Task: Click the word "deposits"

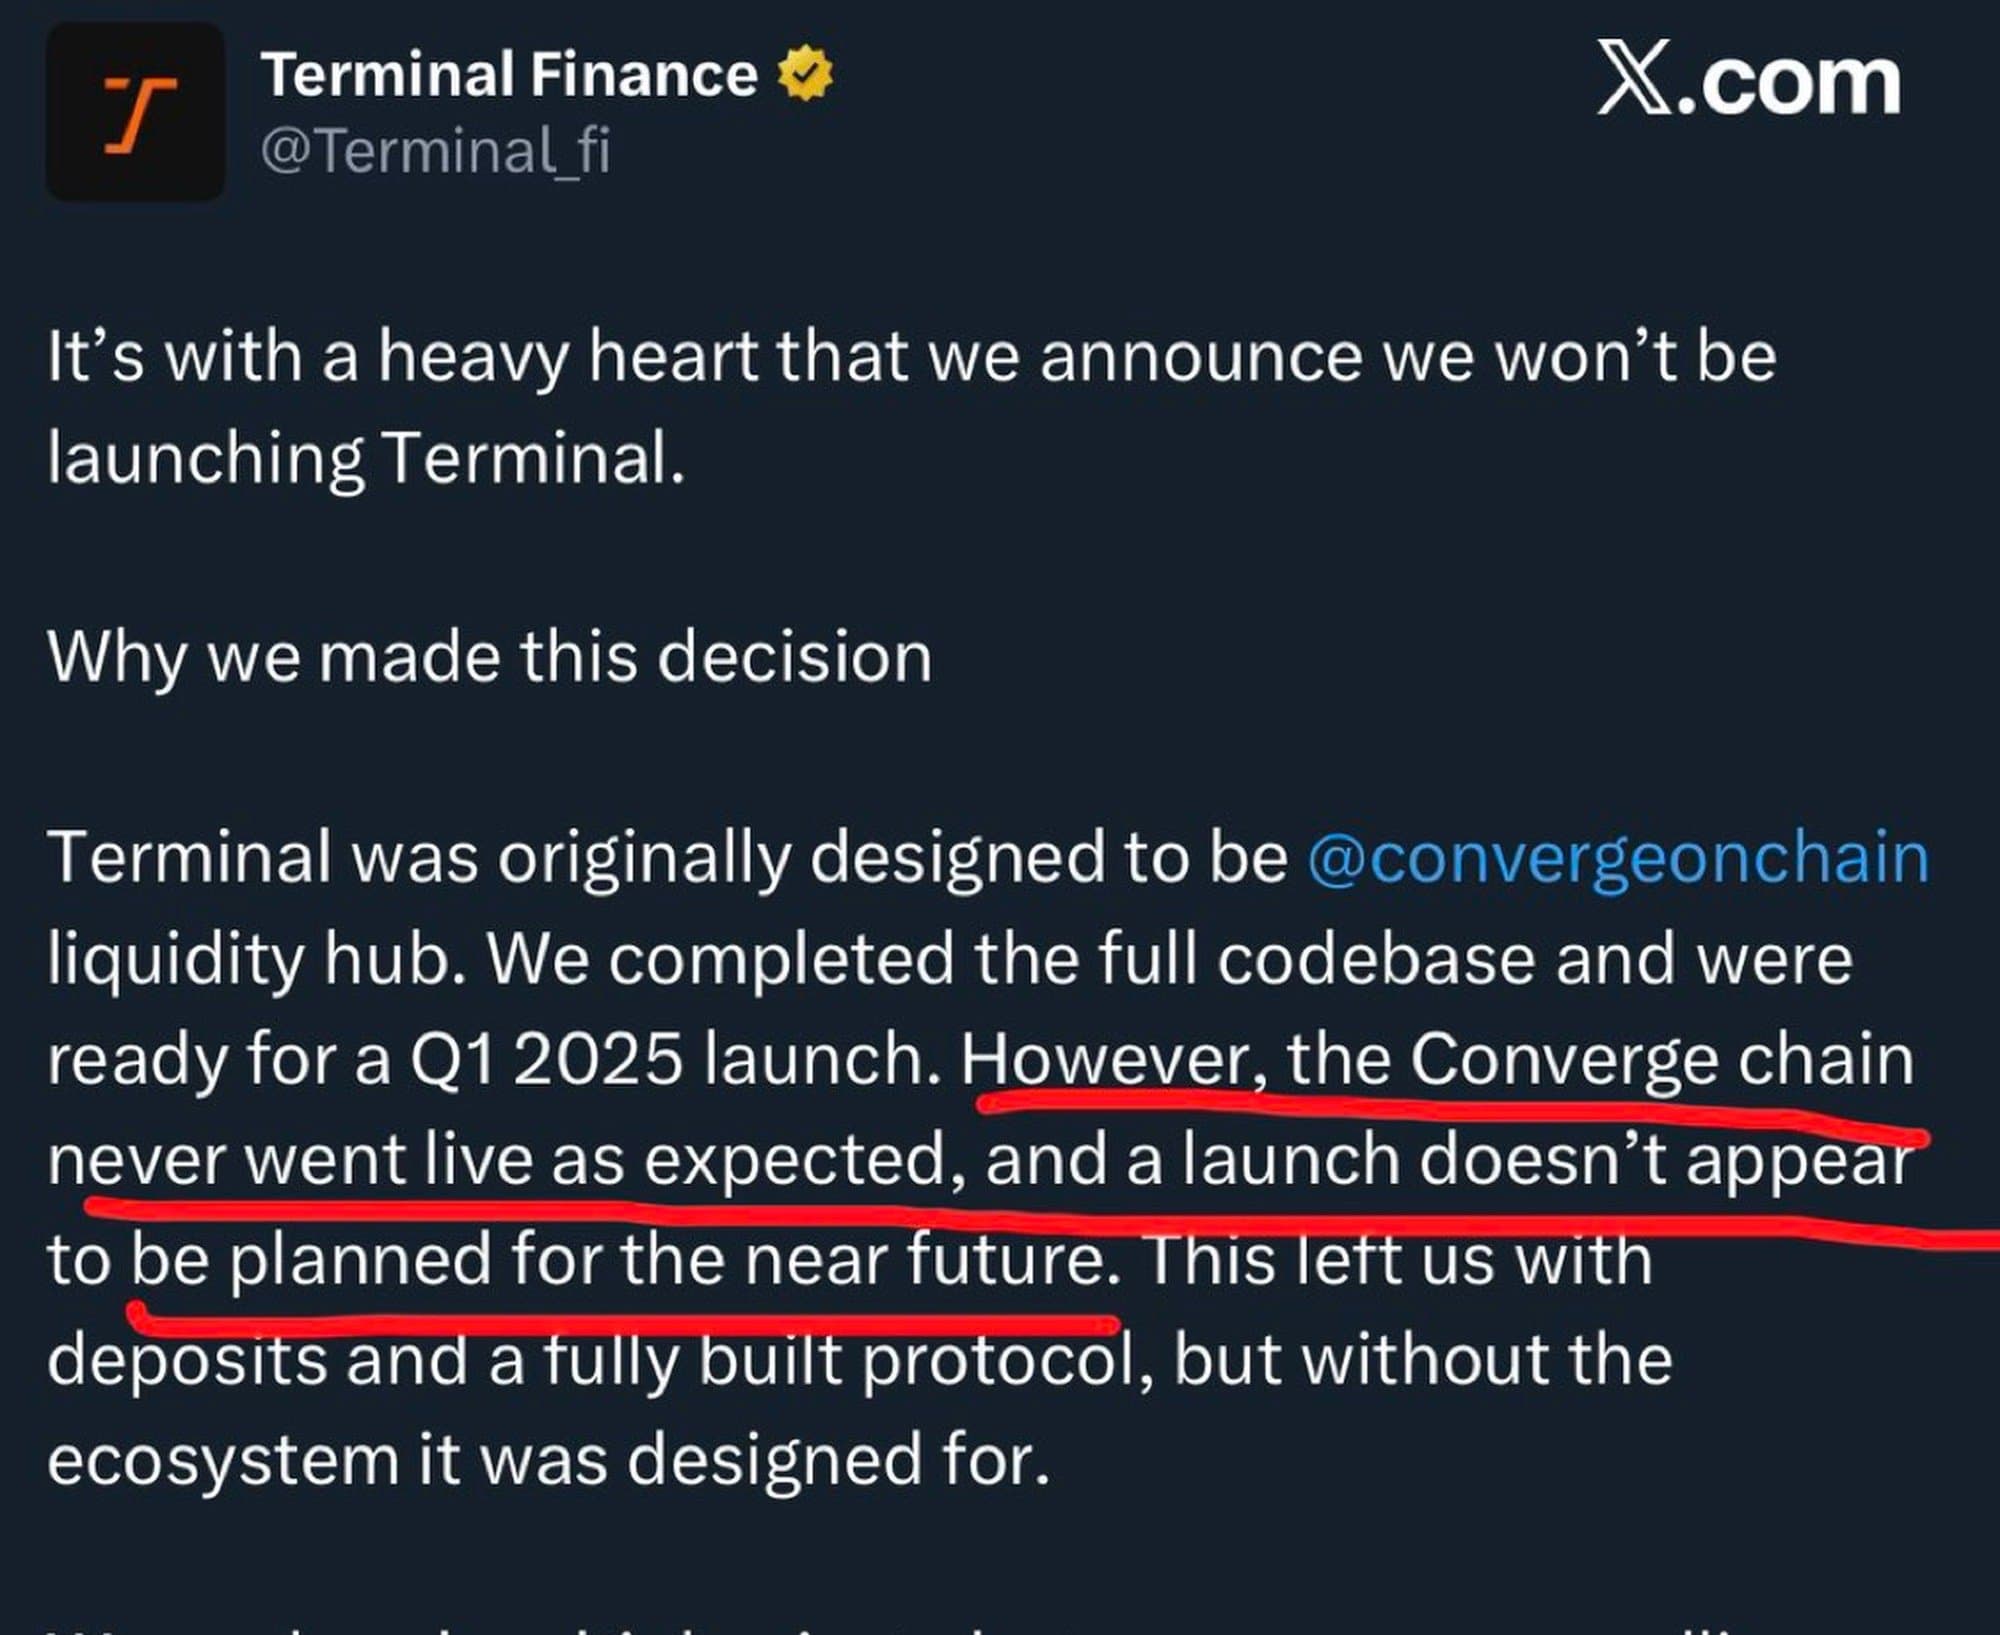Action: pyautogui.click(x=187, y=1360)
